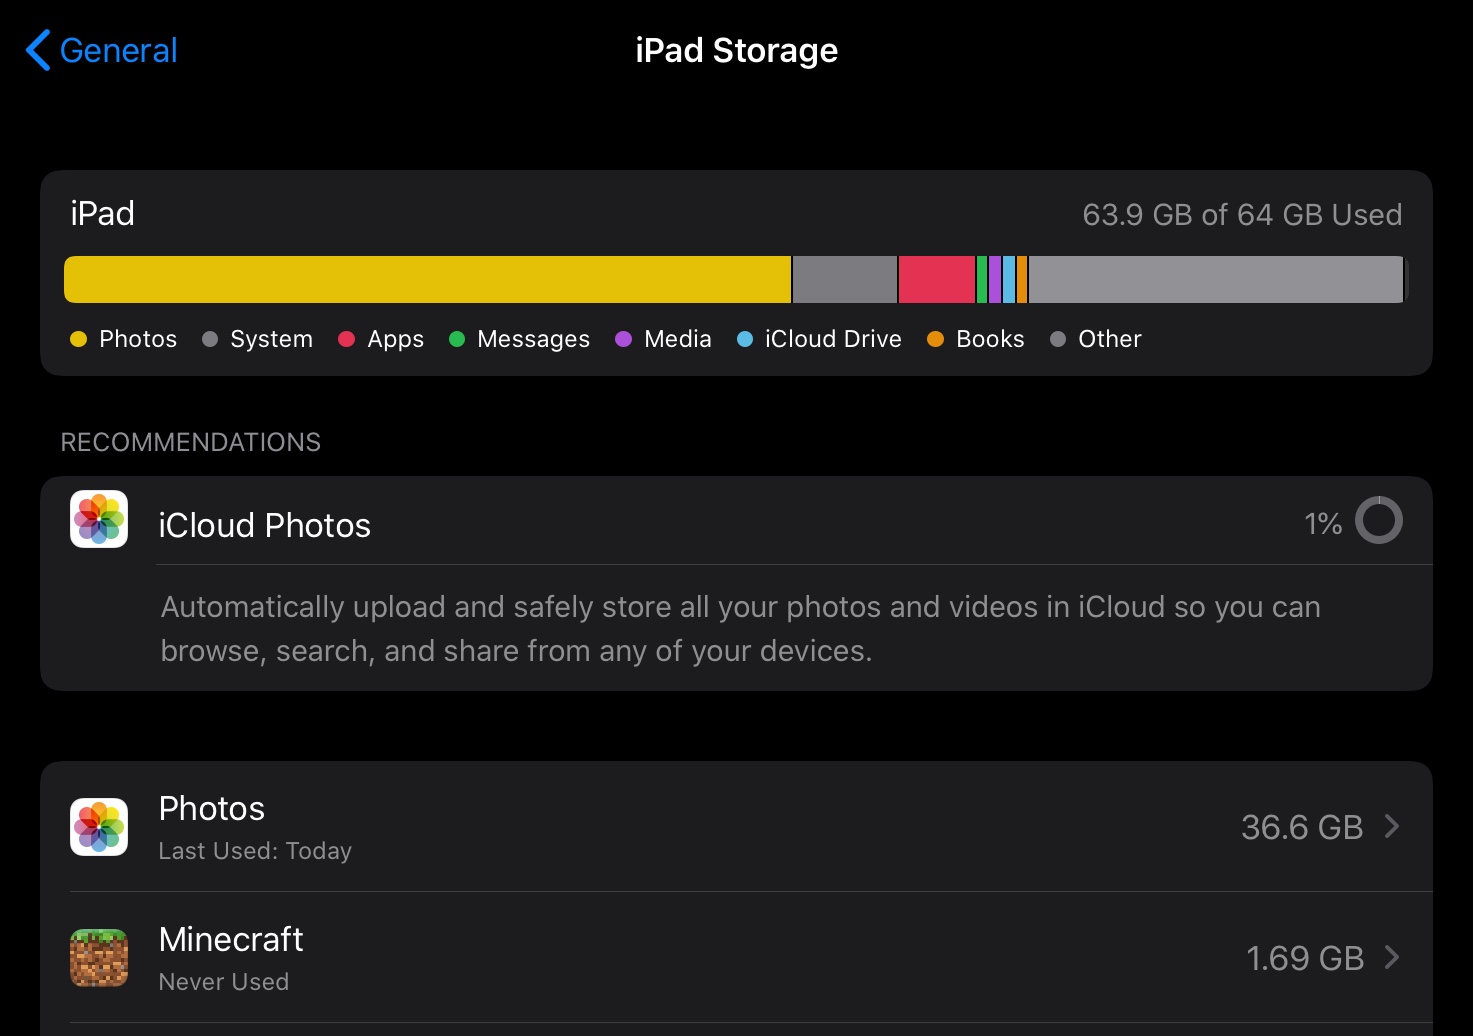Image resolution: width=1473 pixels, height=1036 pixels.
Task: Tap the iCloud Photos recommendation icon
Action: (99, 519)
